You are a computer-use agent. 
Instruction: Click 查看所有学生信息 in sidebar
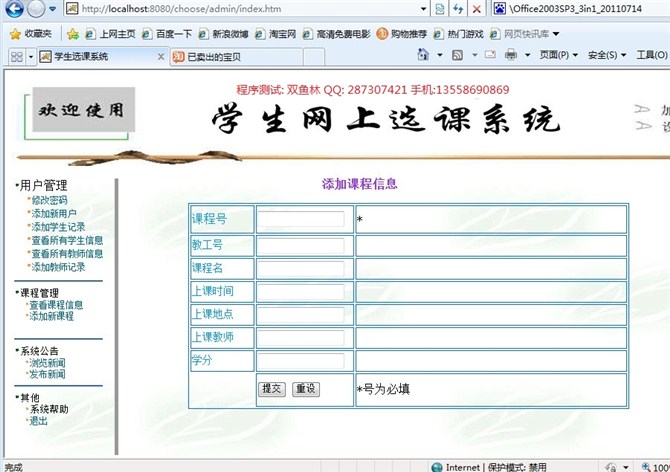pos(67,240)
